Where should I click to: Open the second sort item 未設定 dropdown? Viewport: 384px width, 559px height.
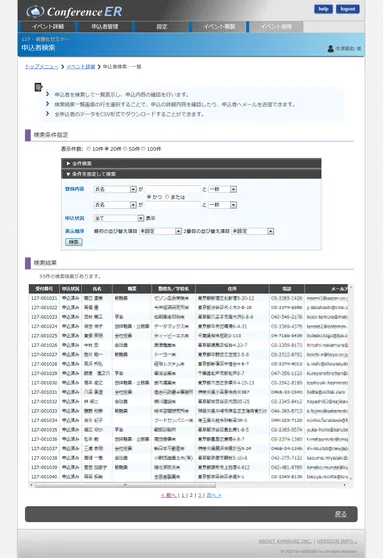click(253, 231)
